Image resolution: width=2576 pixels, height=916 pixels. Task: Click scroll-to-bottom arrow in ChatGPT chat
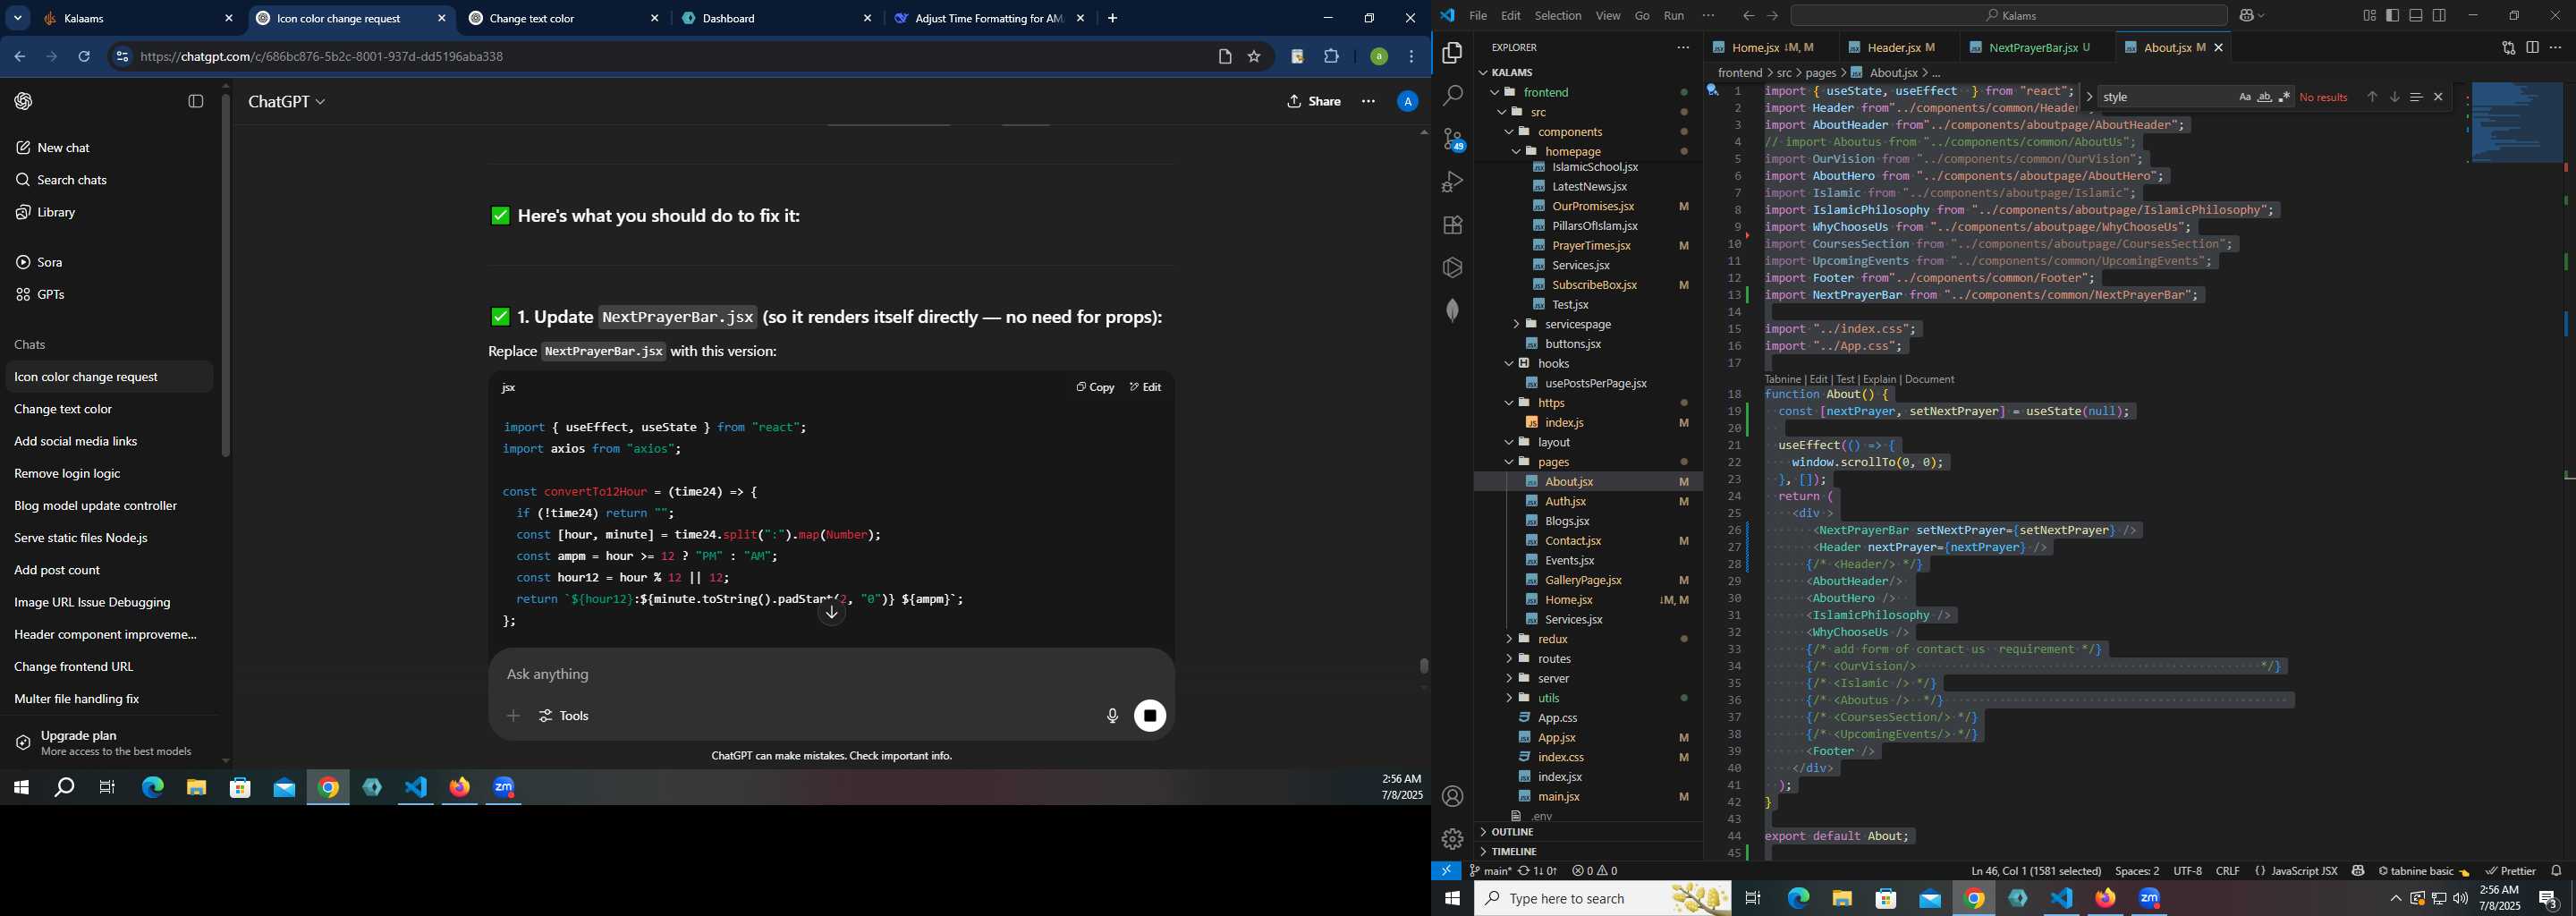coord(832,613)
